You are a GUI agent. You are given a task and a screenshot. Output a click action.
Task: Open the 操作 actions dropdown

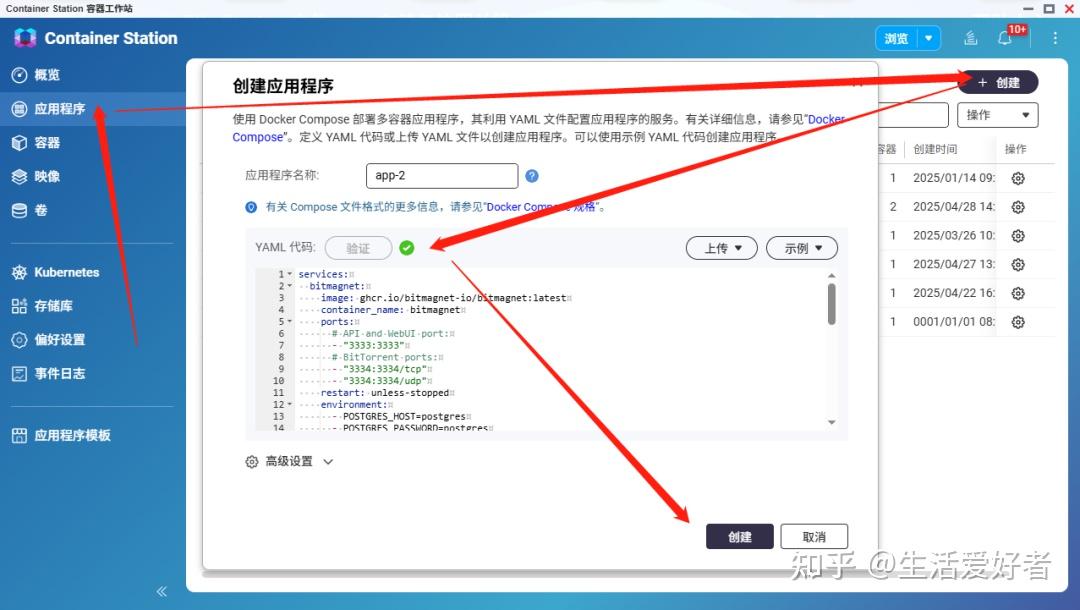point(997,115)
